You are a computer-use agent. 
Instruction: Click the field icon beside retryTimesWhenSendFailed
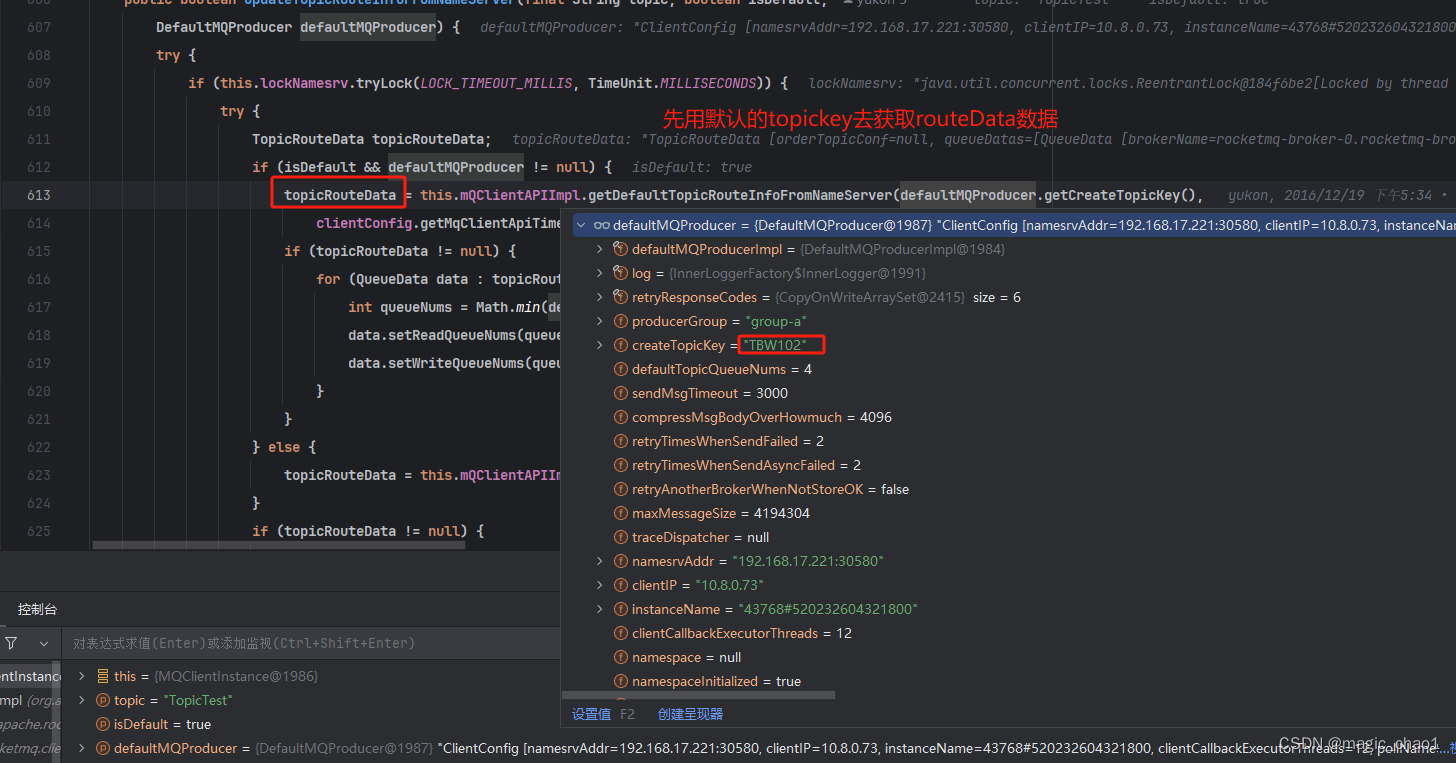click(620, 441)
